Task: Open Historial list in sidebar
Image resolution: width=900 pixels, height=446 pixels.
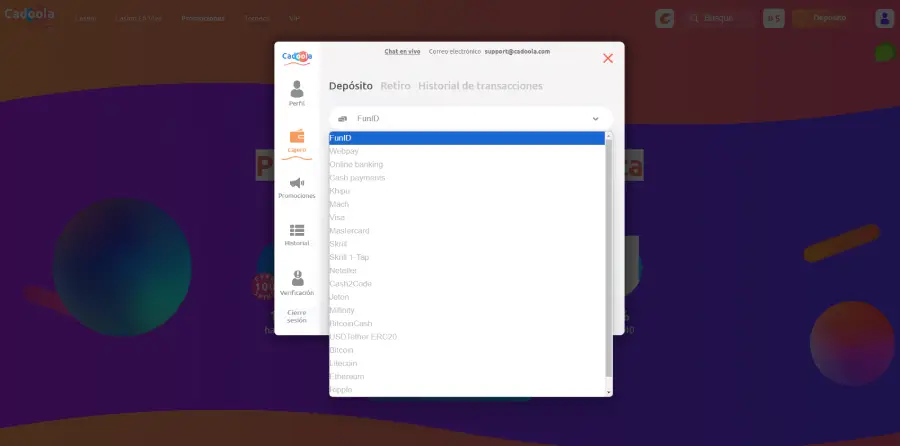Action: [297, 235]
